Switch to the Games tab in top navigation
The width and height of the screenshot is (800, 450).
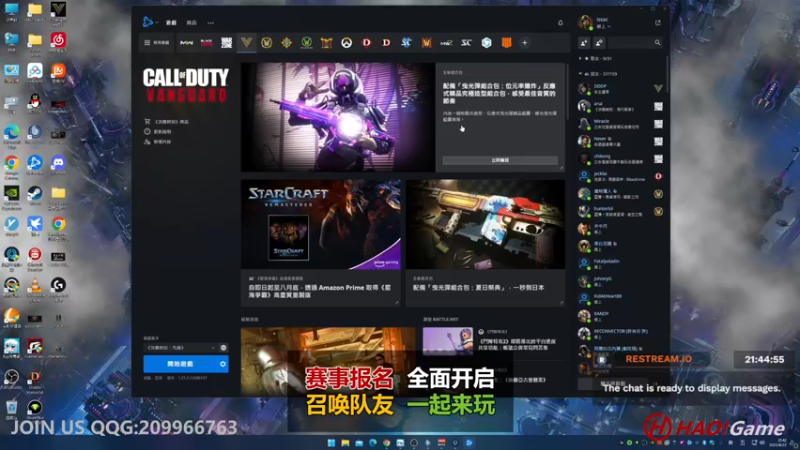pyautogui.click(x=171, y=22)
